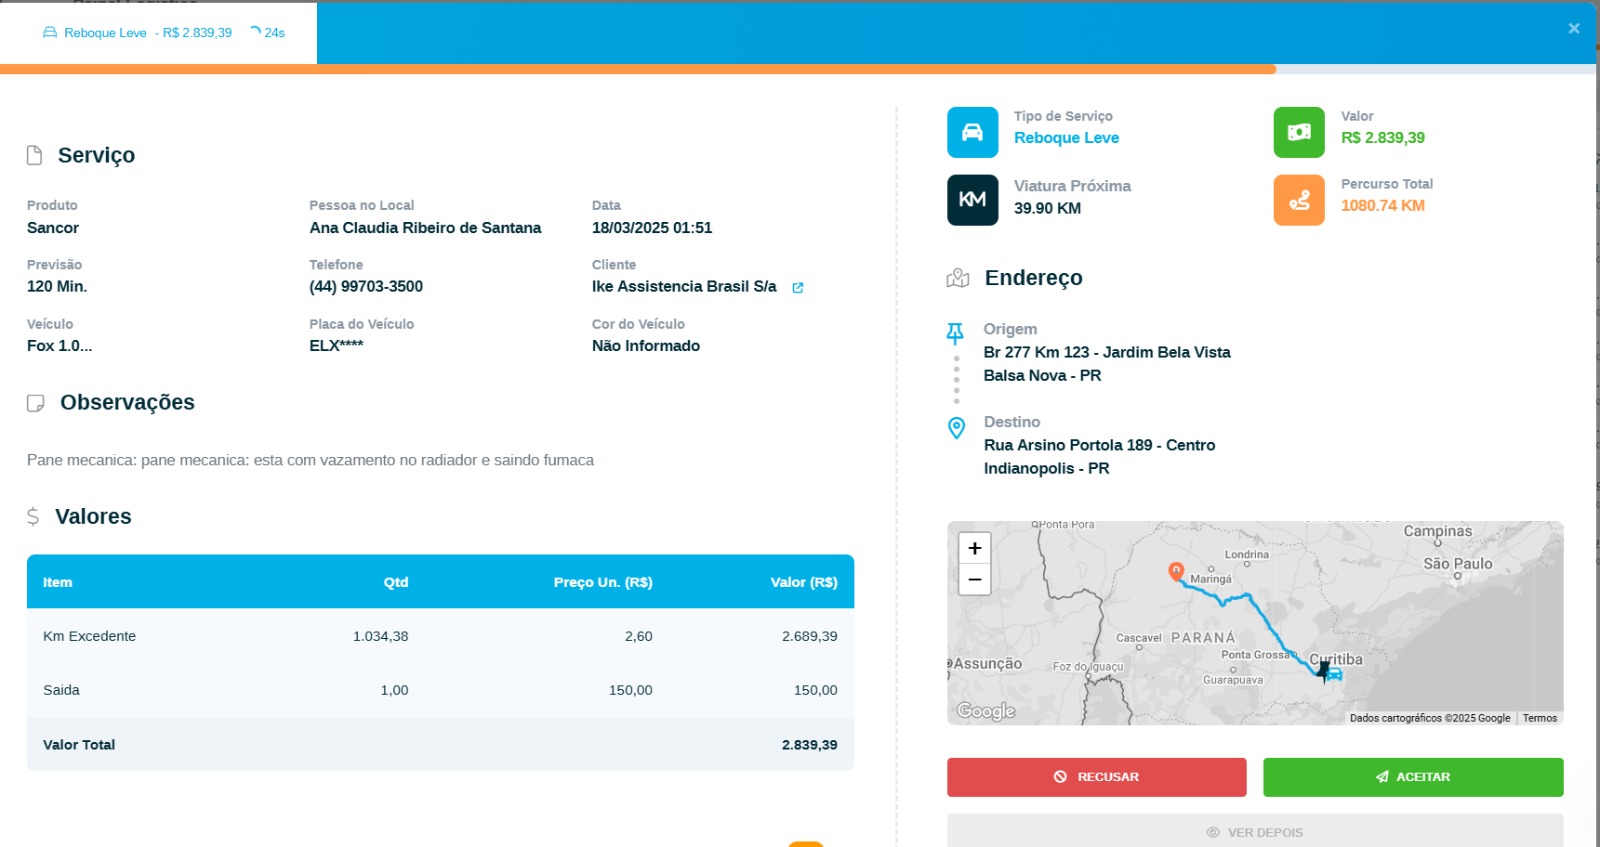Open the Ike Assistencia Brasil client link icon
The width and height of the screenshot is (1600, 847).
[x=798, y=288]
